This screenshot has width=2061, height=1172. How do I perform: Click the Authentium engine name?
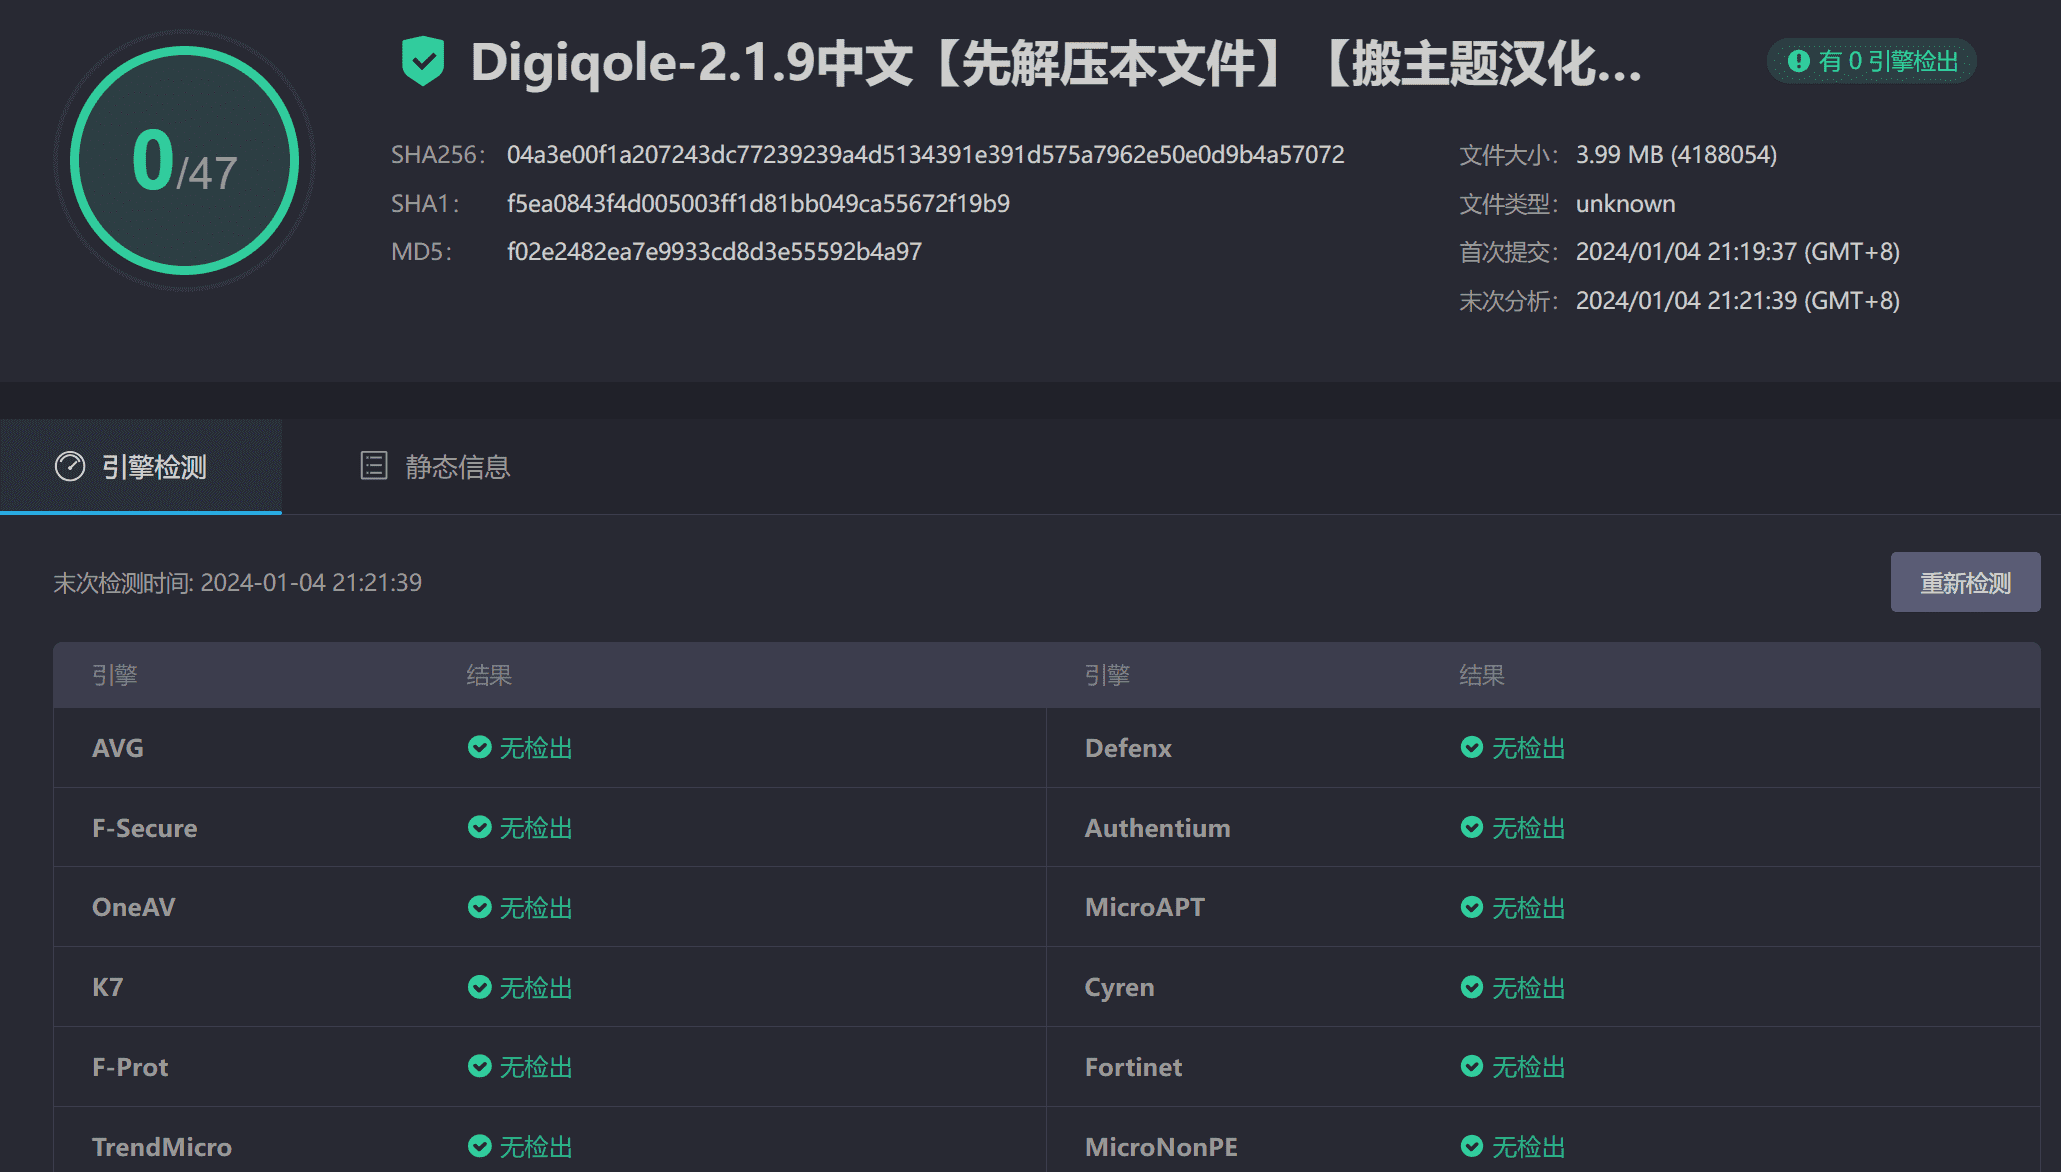pyautogui.click(x=1158, y=828)
